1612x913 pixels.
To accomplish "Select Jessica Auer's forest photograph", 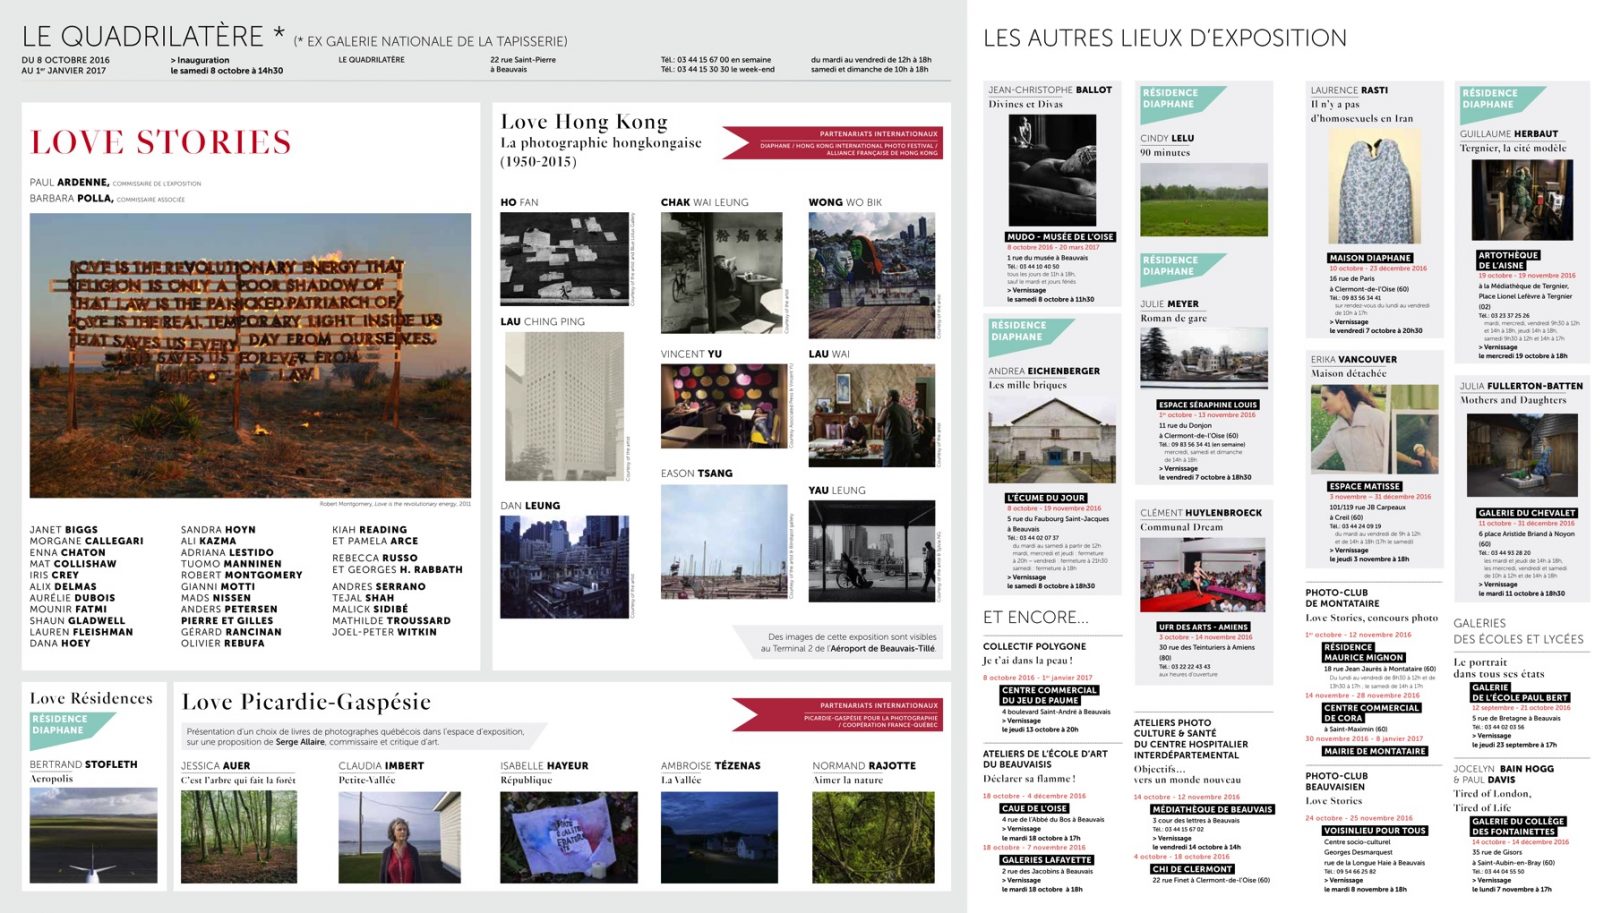I will (x=239, y=837).
